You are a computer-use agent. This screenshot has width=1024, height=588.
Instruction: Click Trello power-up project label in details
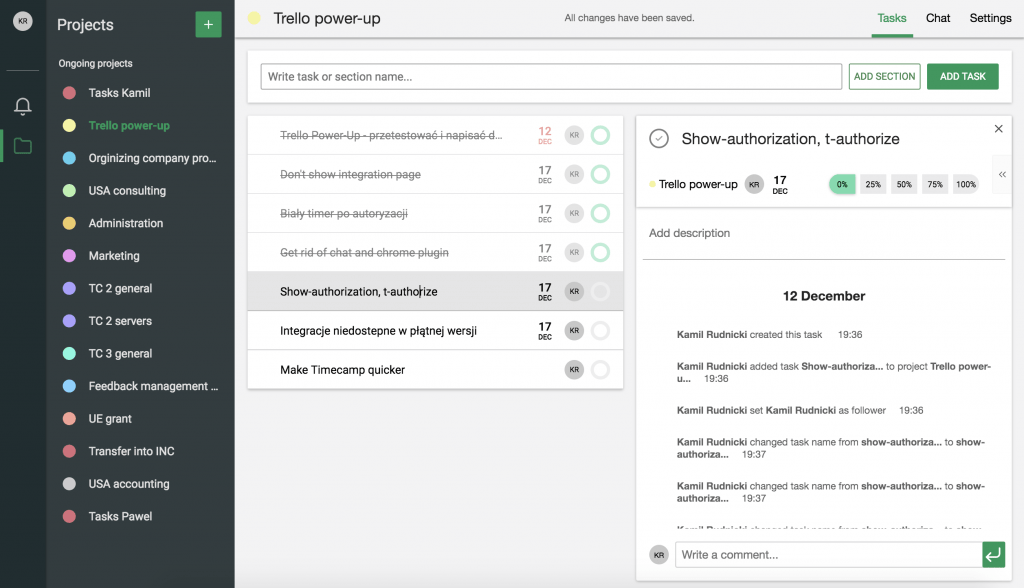point(697,184)
